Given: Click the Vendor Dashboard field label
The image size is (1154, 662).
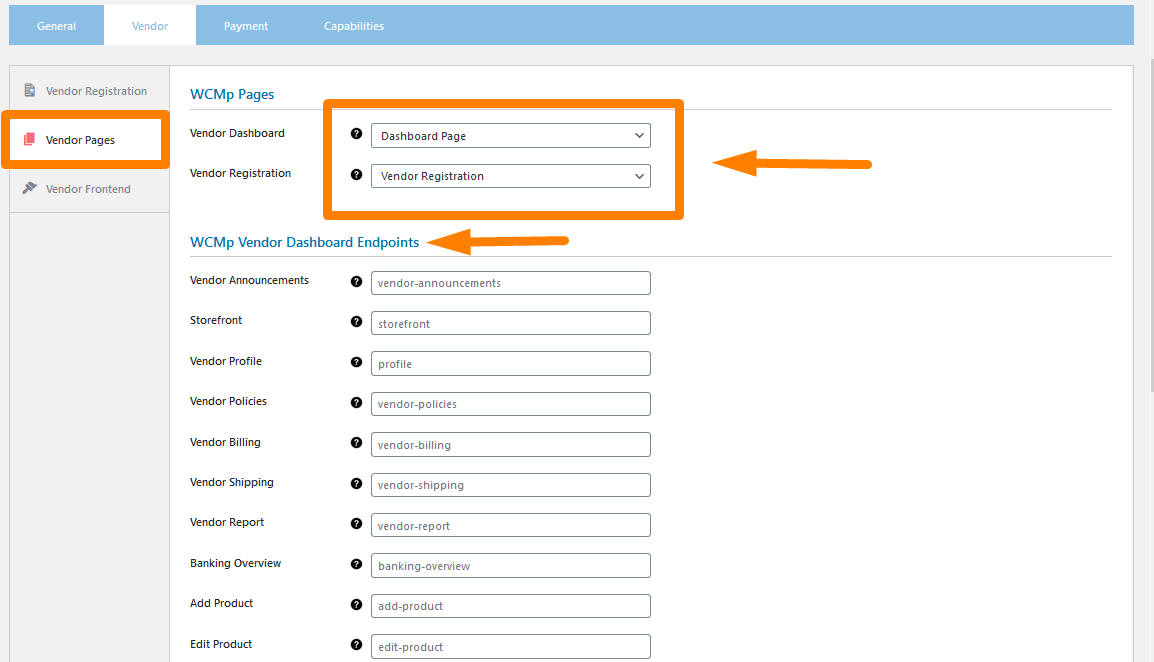Looking at the screenshot, I should [237, 133].
